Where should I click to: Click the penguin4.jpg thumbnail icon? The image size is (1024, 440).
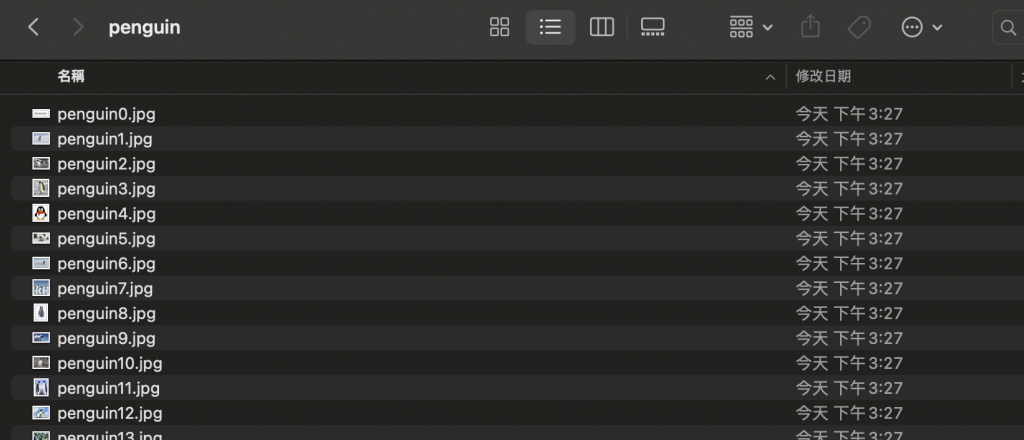pyautogui.click(x=41, y=213)
